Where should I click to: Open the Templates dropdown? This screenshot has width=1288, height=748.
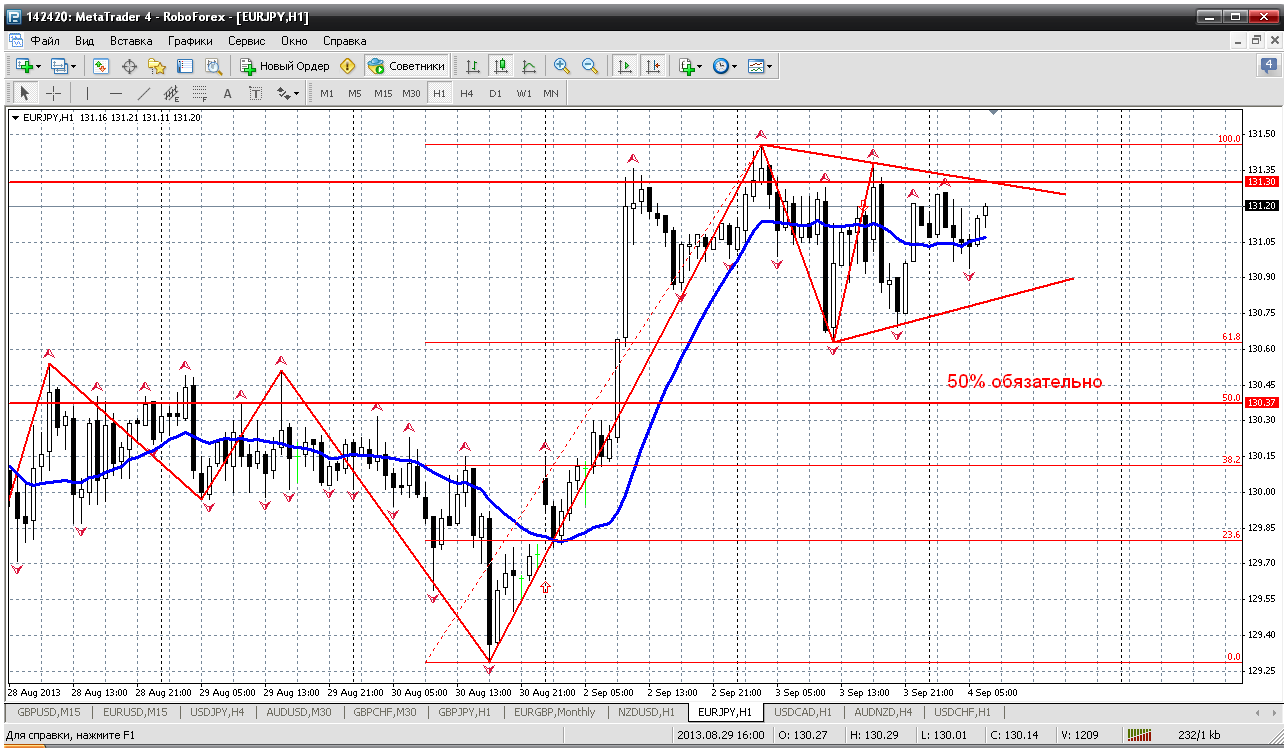(760, 66)
